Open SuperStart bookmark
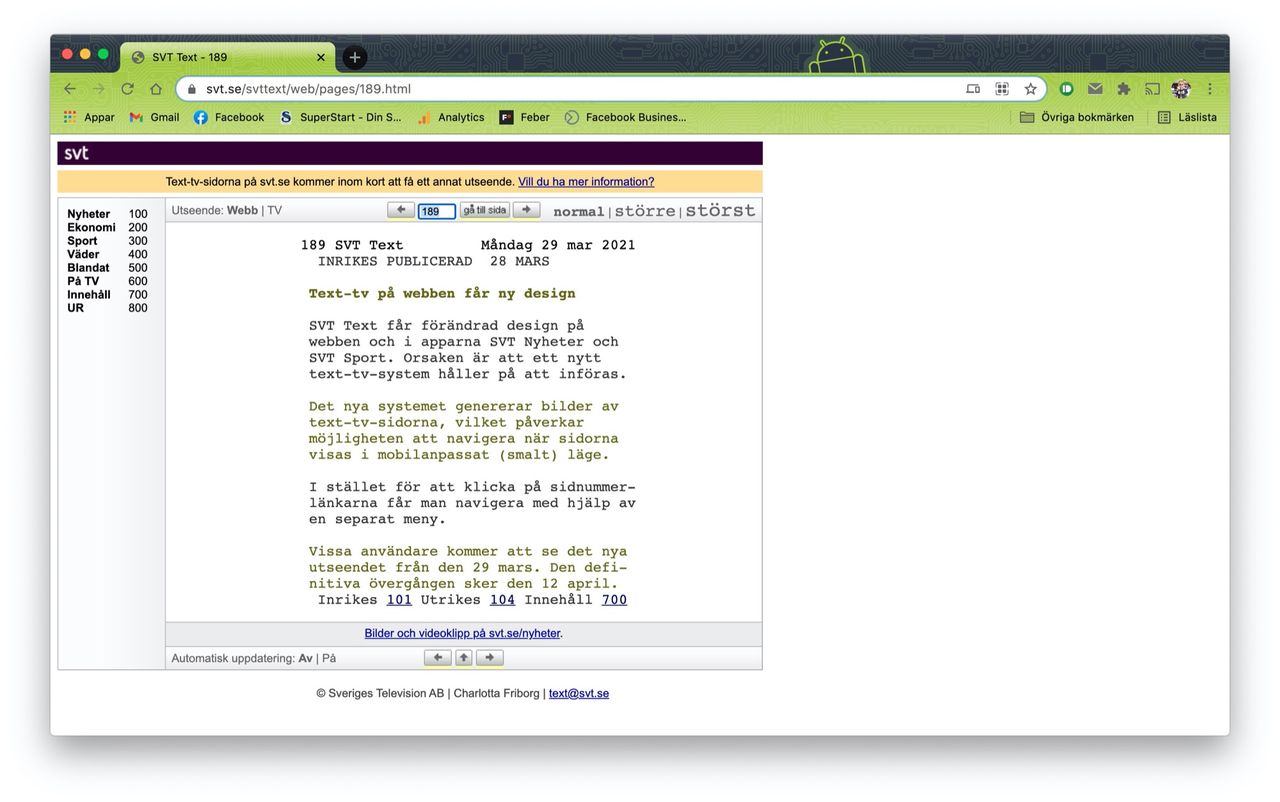This screenshot has height=802, width=1280. click(340, 117)
